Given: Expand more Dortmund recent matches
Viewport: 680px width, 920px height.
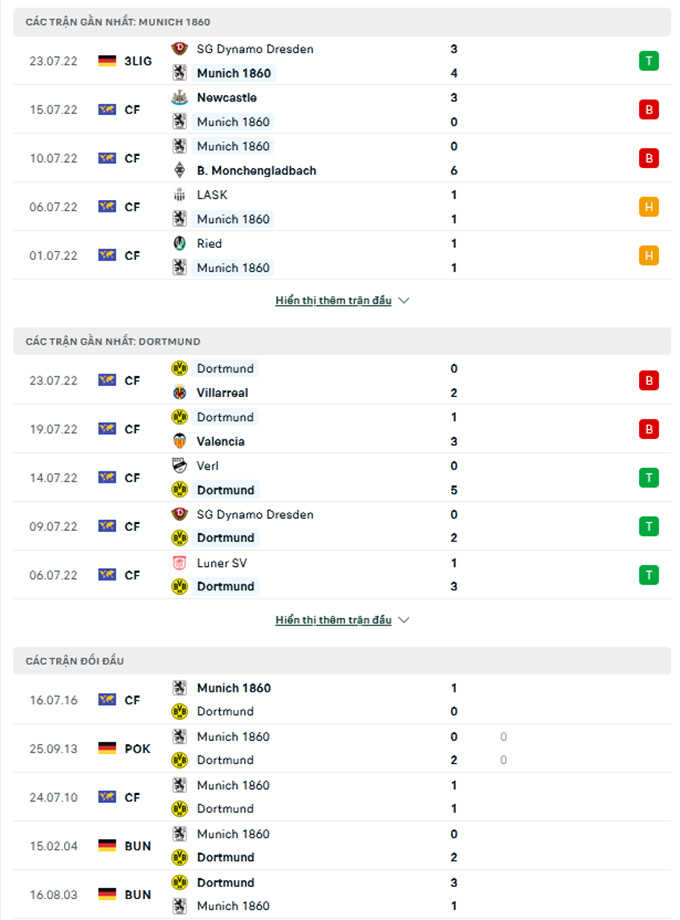Looking at the screenshot, I should 333,620.
